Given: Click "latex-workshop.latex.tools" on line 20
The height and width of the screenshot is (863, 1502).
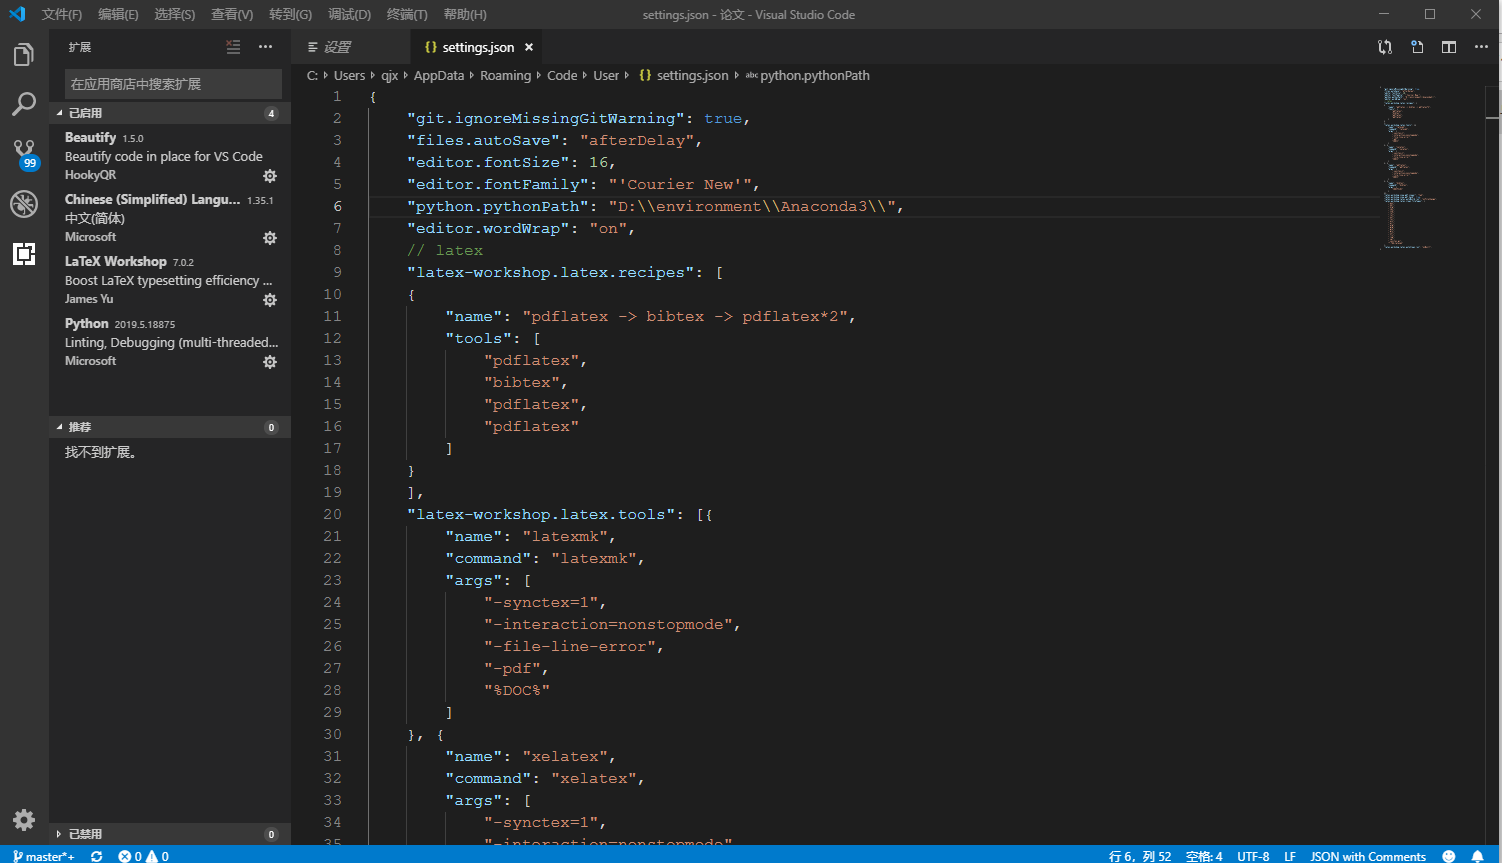Looking at the screenshot, I should click(x=541, y=514).
